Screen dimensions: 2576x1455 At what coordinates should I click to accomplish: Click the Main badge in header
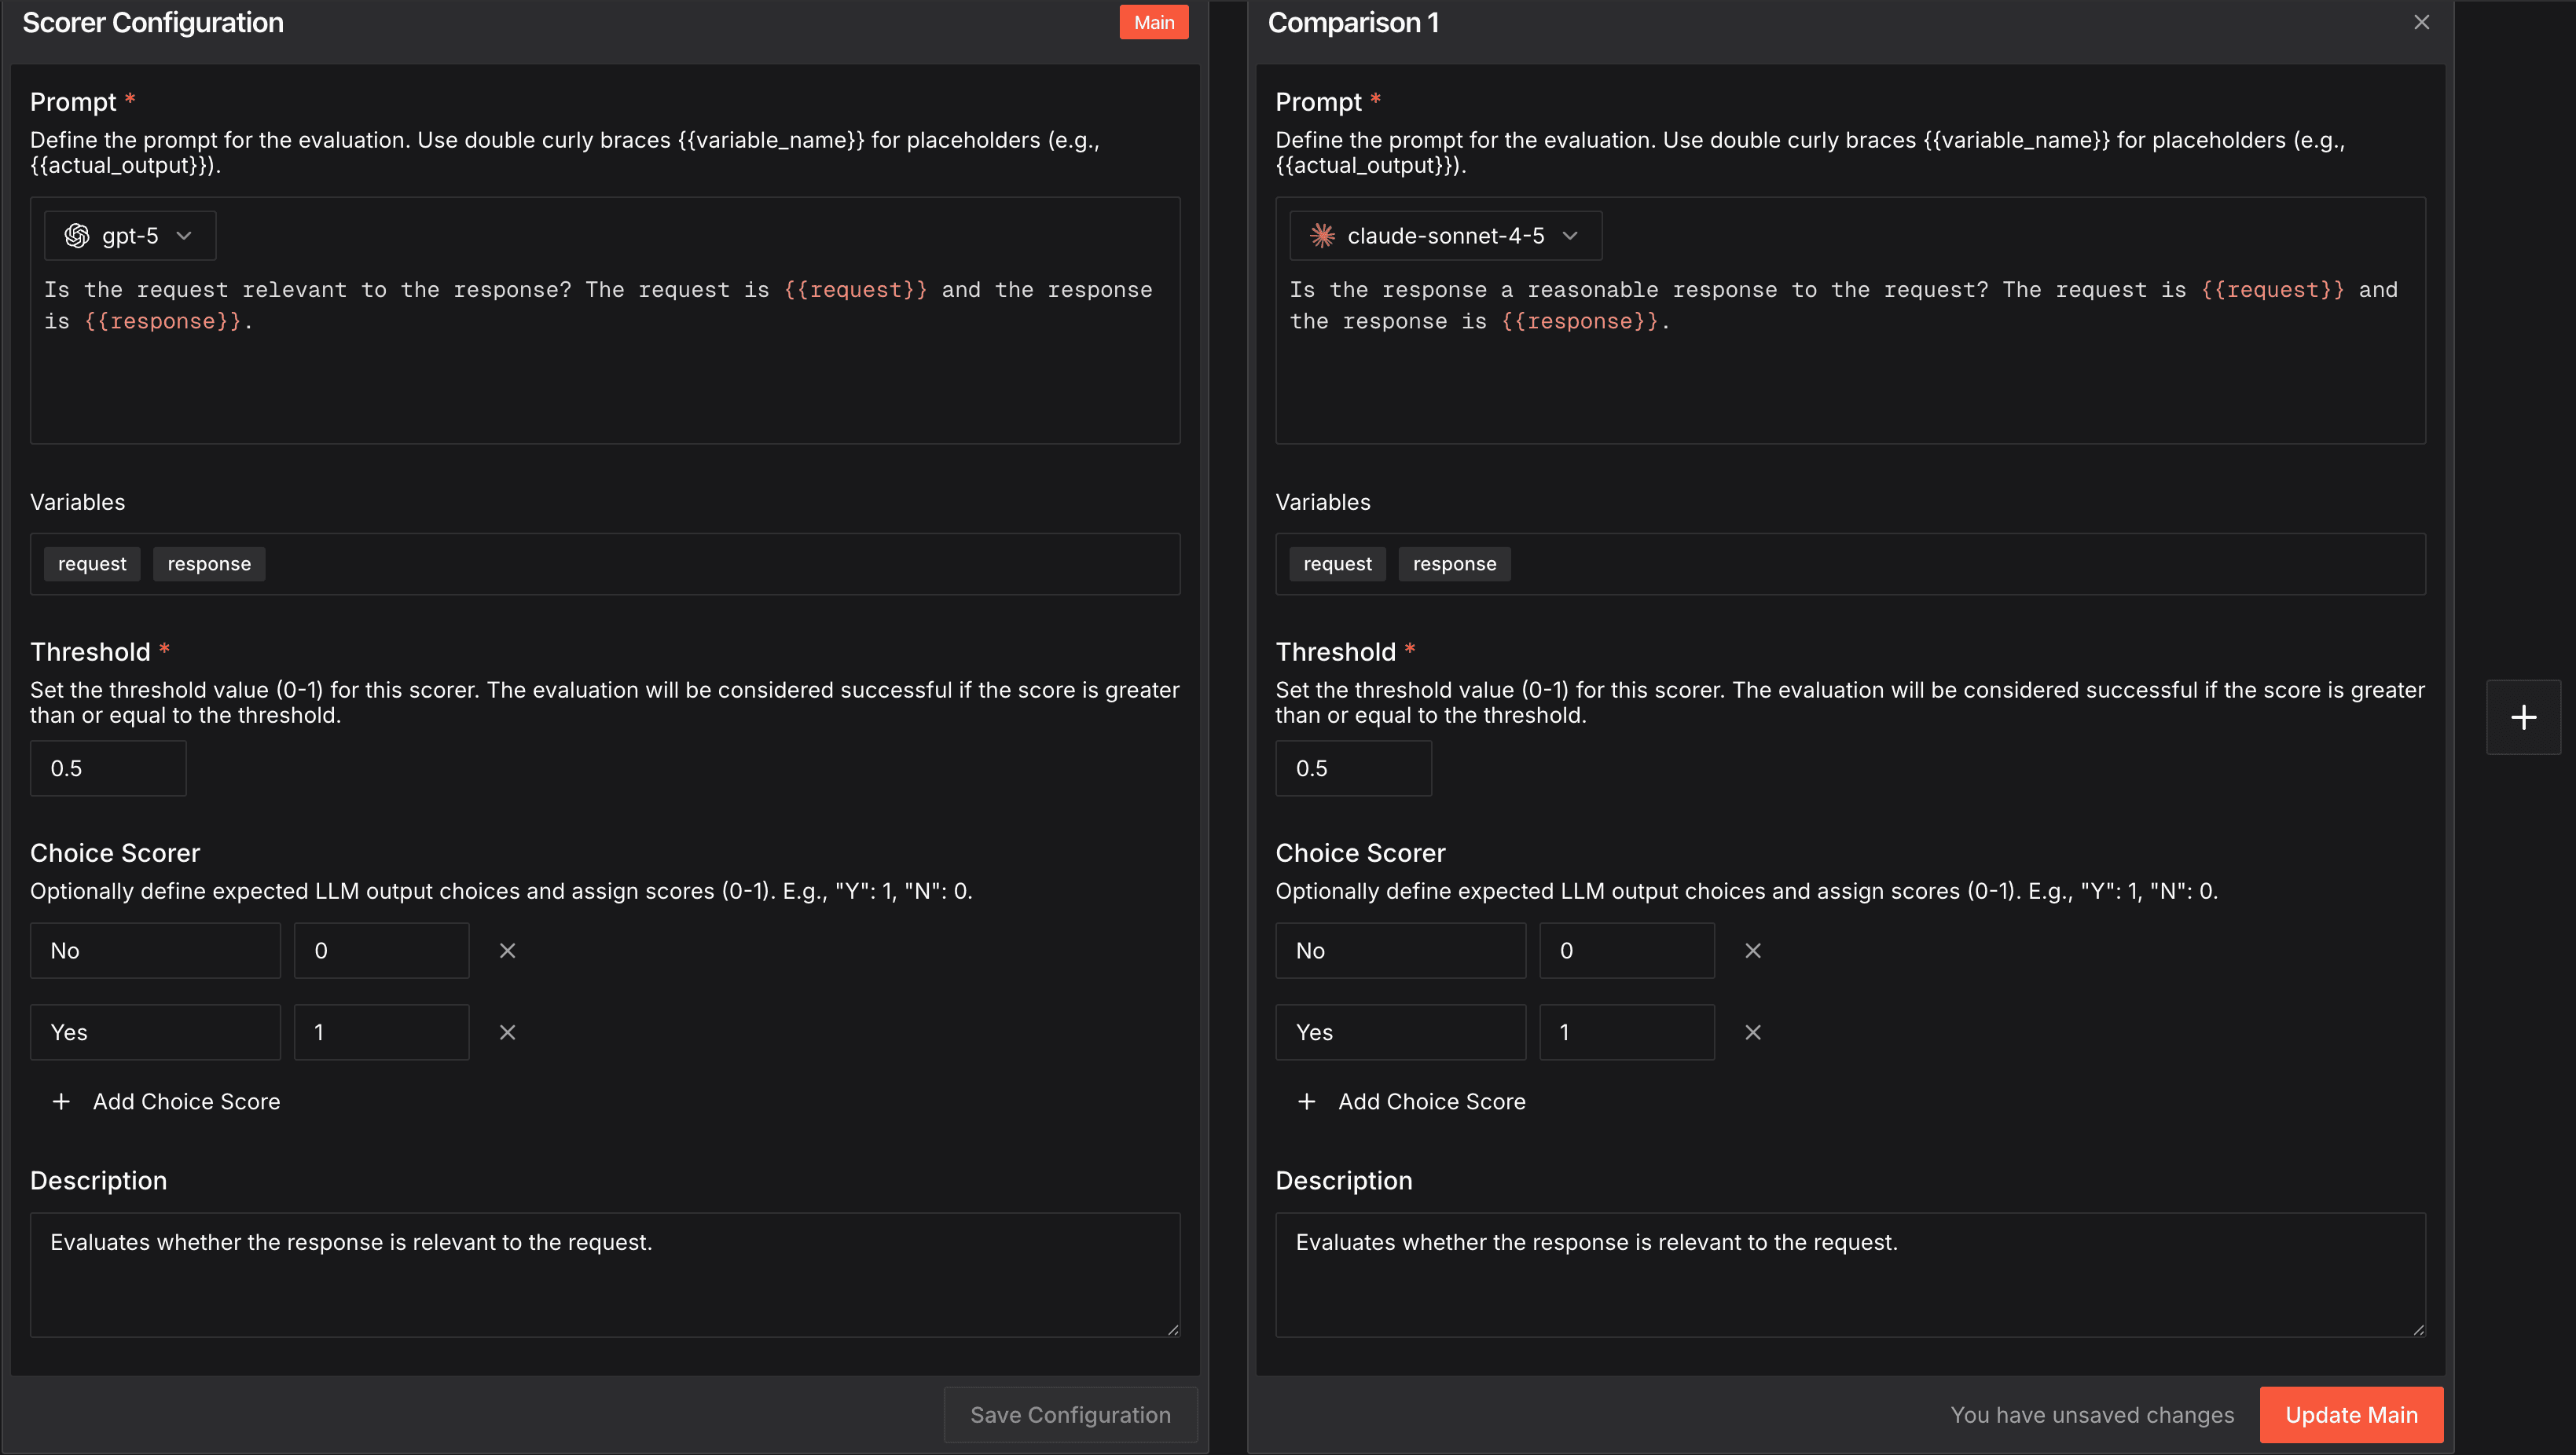point(1153,22)
